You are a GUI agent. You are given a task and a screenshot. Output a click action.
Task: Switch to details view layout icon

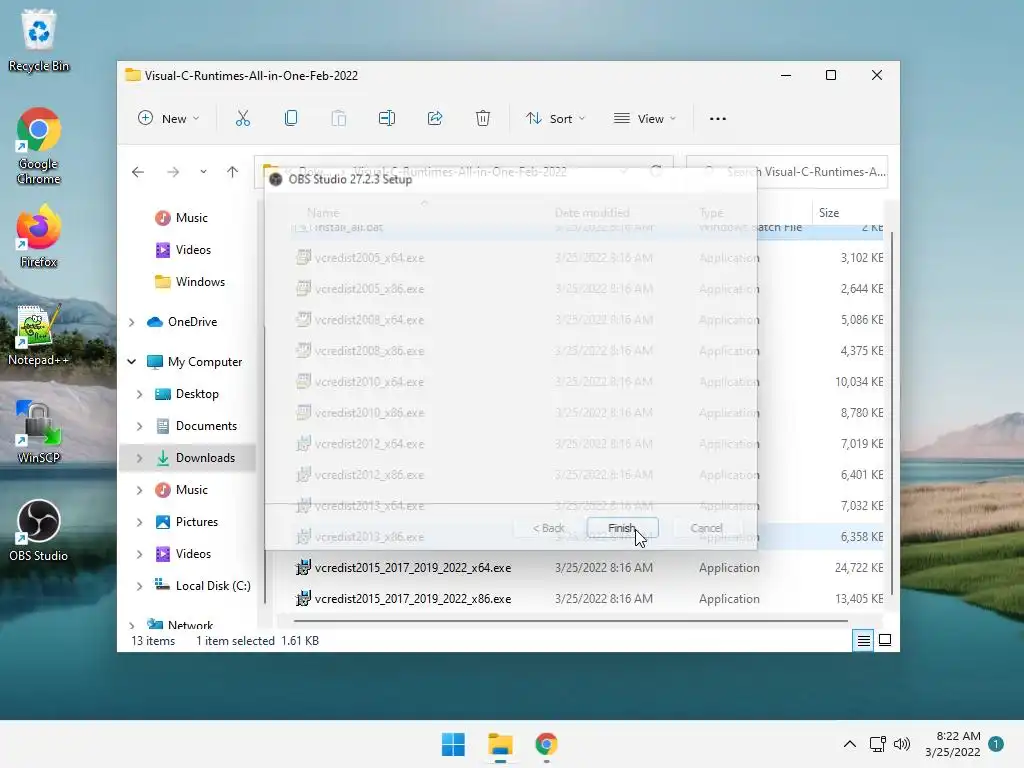(863, 641)
